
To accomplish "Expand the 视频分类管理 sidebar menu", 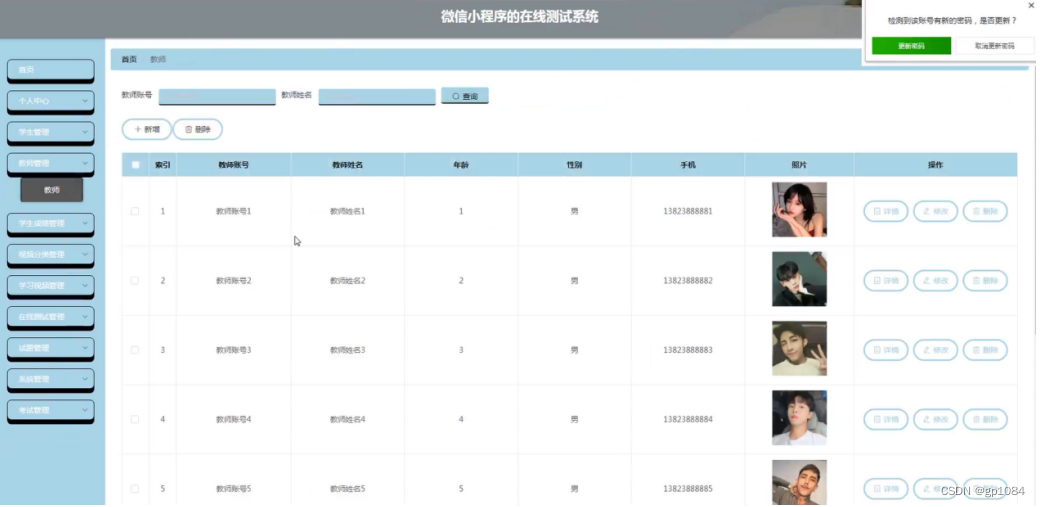I will 50,255.
